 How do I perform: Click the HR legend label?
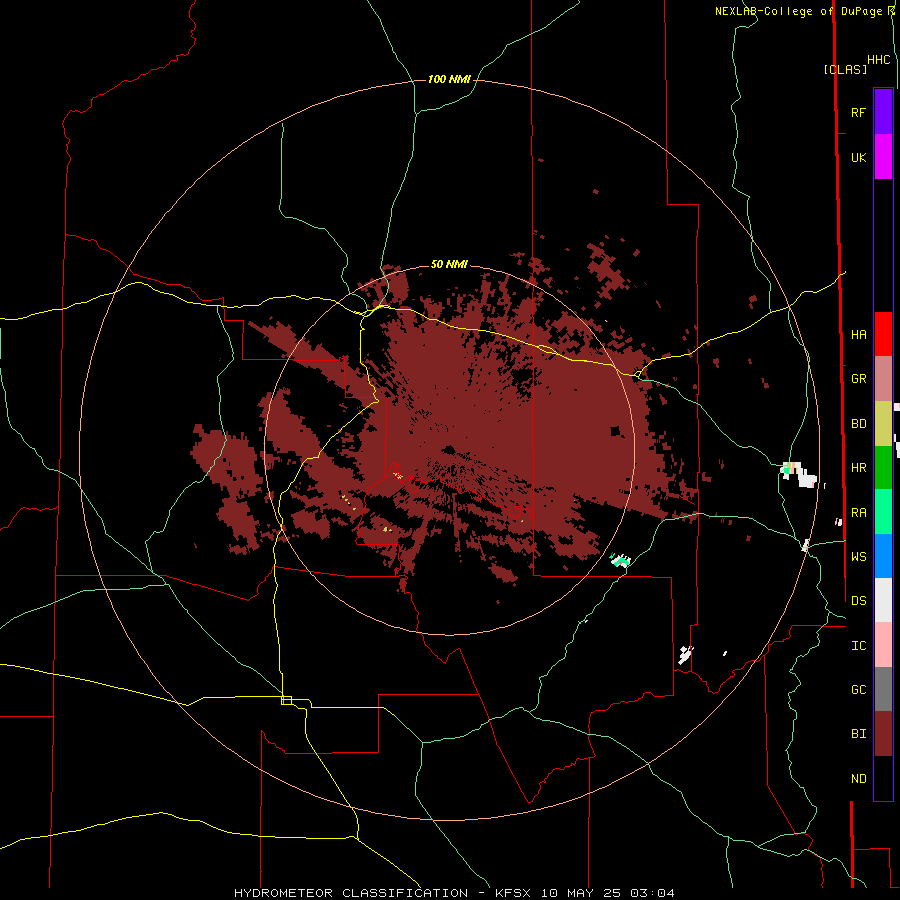858,468
